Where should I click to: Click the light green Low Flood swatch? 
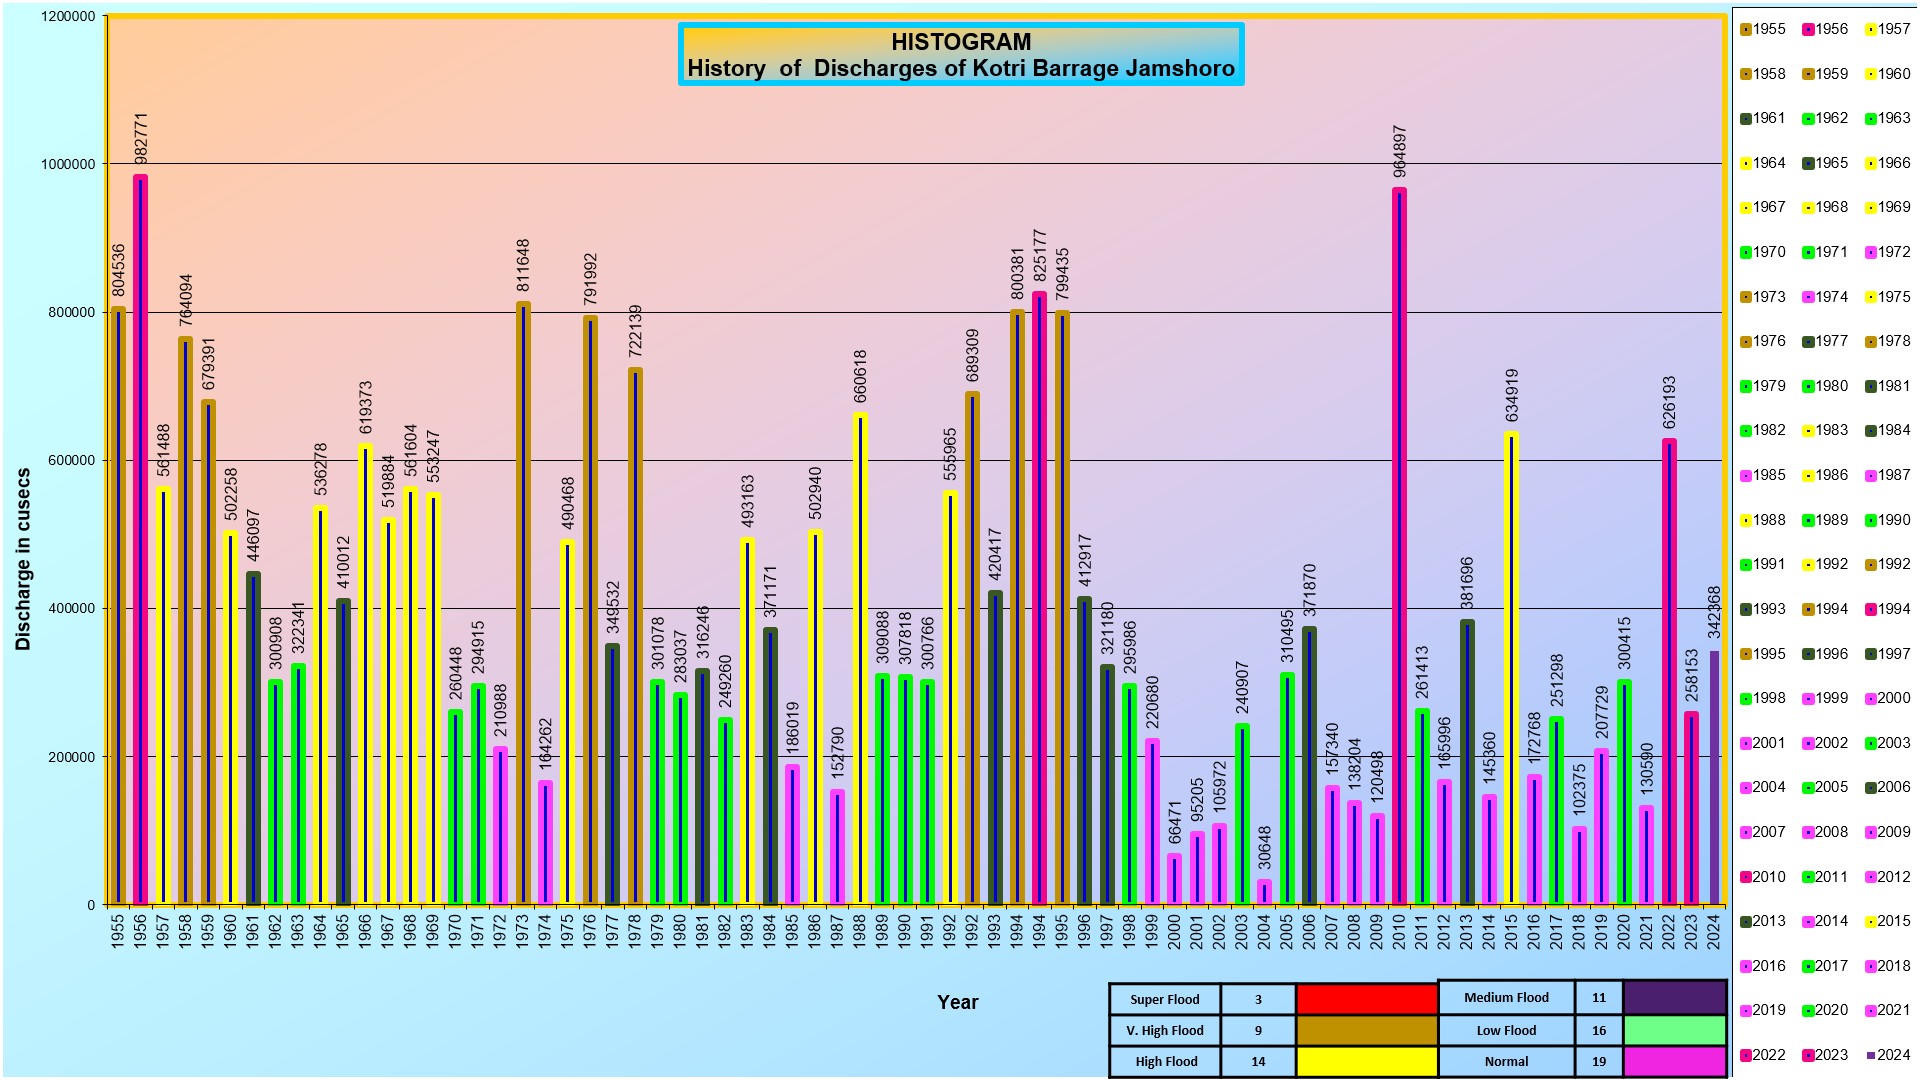tap(1675, 1030)
